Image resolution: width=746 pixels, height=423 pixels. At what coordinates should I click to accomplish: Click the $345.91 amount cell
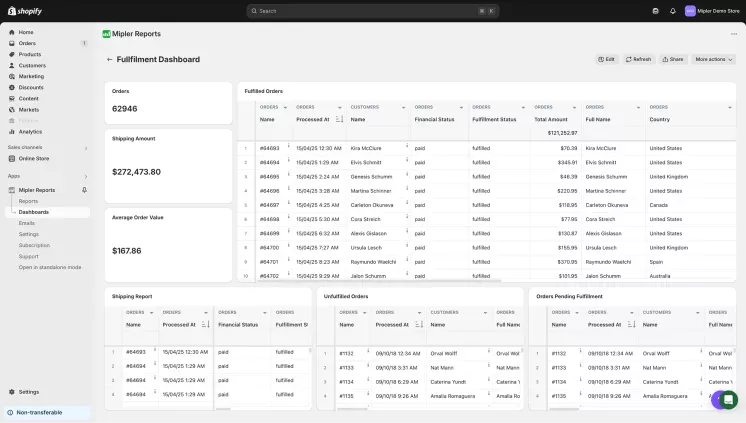567,163
